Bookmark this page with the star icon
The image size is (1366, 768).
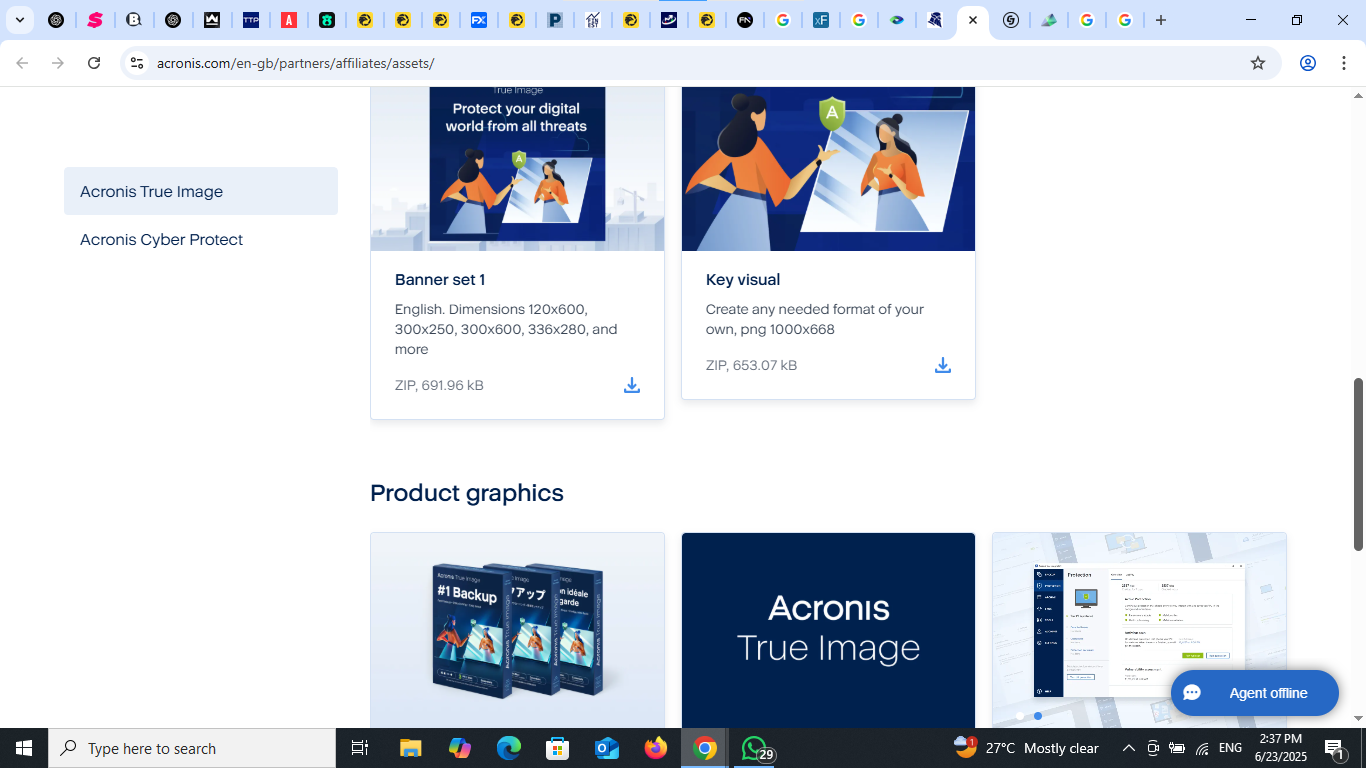pyautogui.click(x=1258, y=63)
